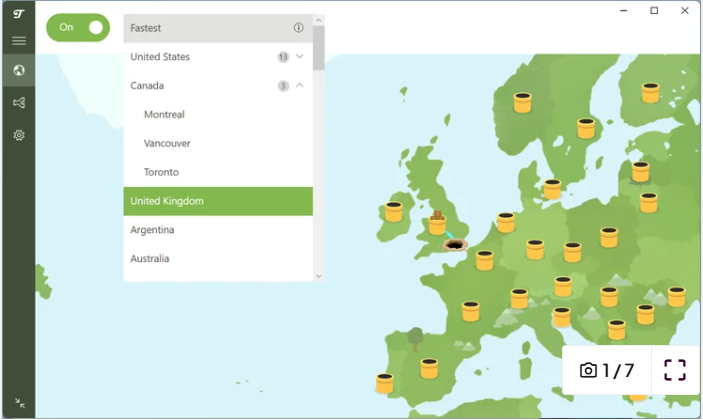Select the Fastest server option

(x=218, y=28)
